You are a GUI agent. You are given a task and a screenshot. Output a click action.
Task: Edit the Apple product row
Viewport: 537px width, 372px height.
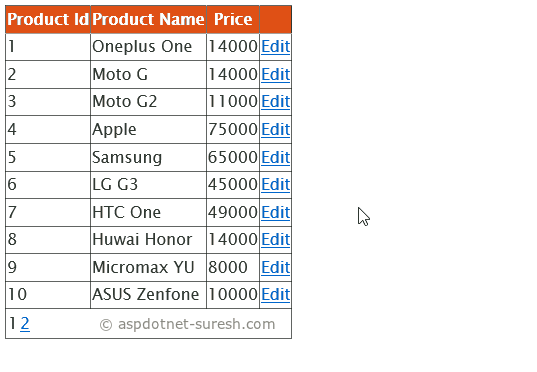pyautogui.click(x=275, y=129)
